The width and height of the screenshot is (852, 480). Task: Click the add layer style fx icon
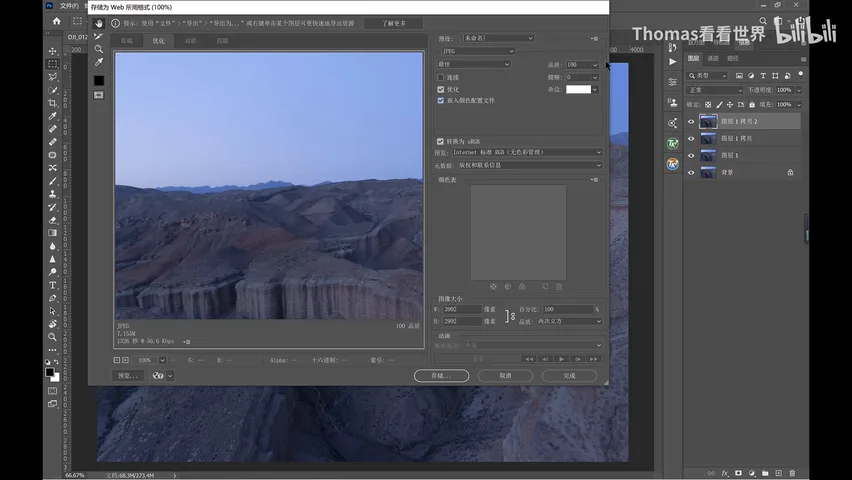(x=725, y=473)
